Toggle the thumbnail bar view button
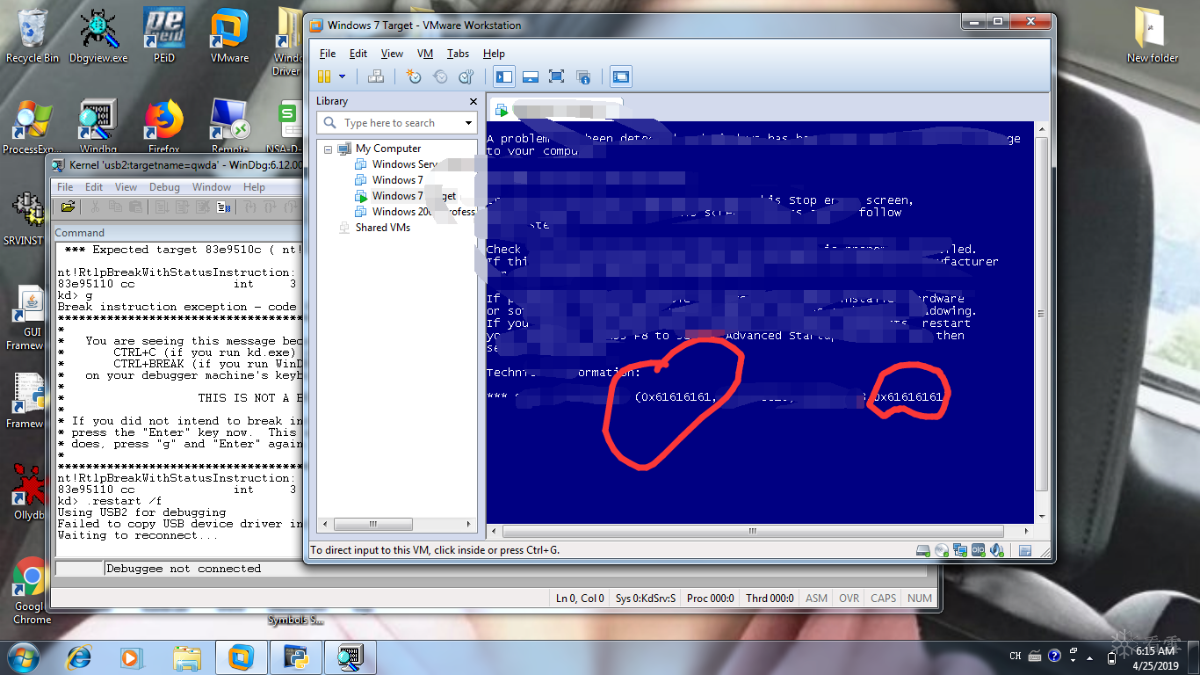The height and width of the screenshot is (675, 1200). coord(531,76)
